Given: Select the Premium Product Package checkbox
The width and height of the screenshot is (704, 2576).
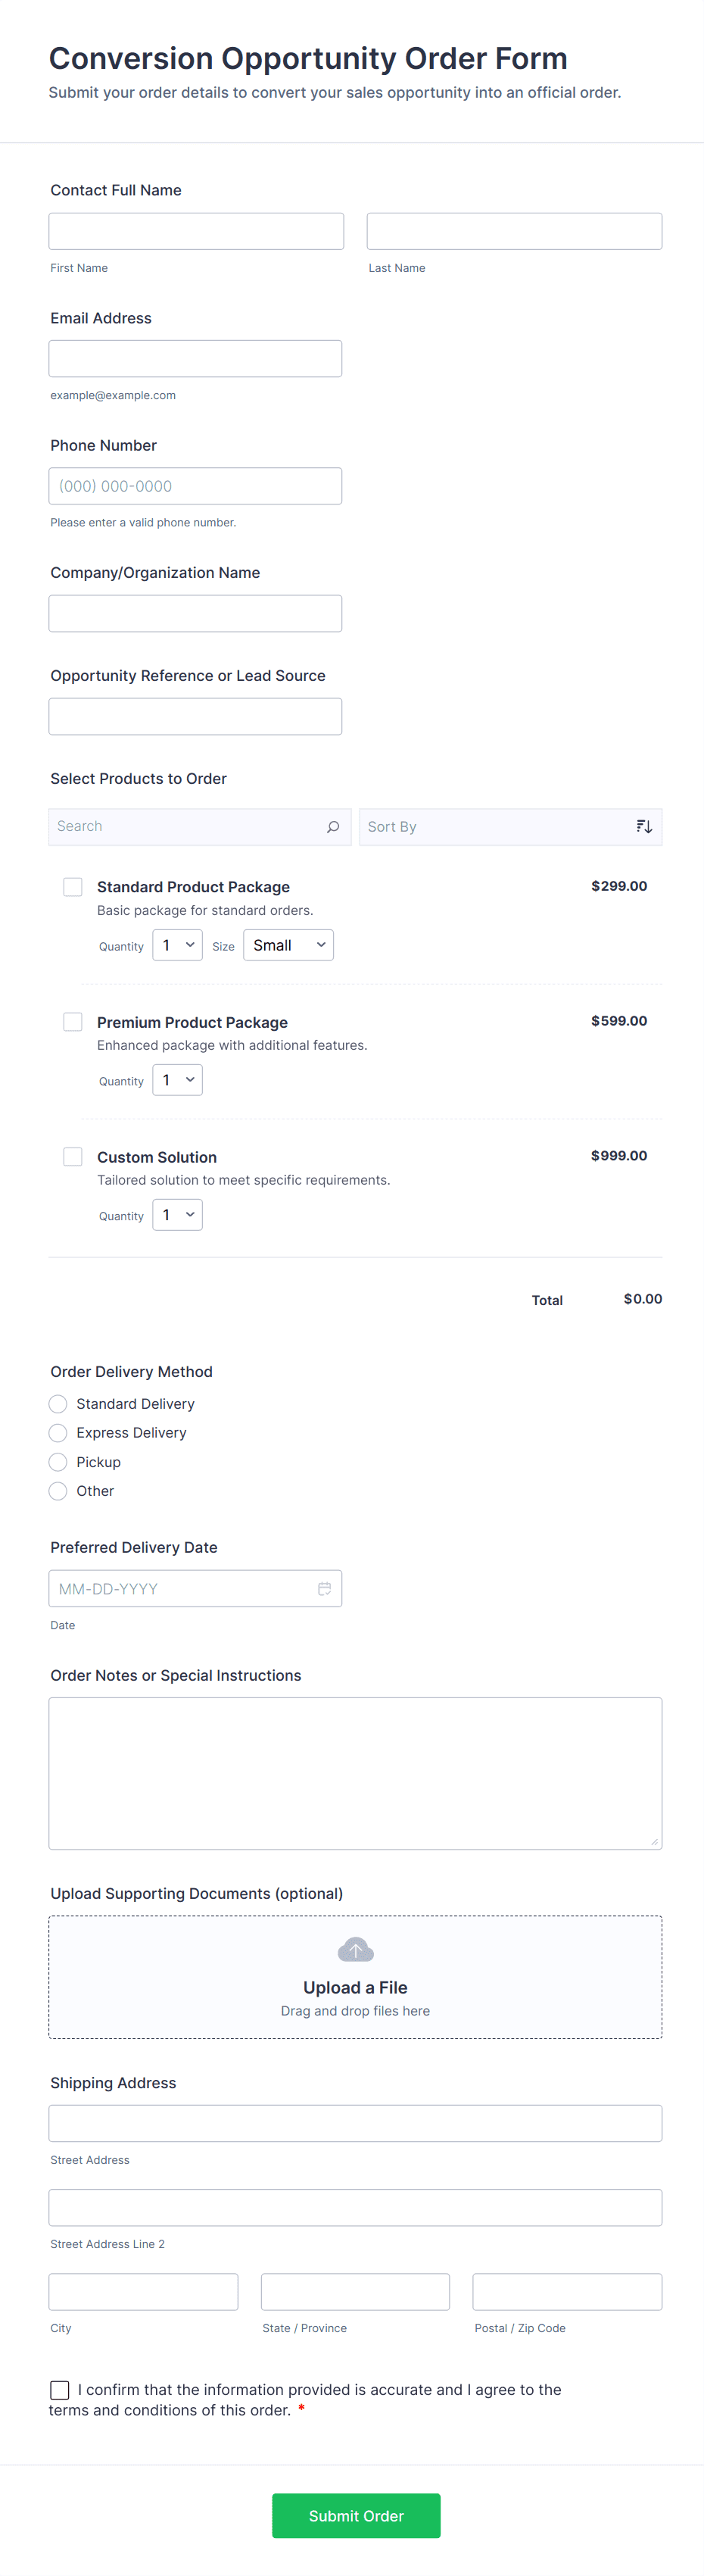Looking at the screenshot, I should [73, 1022].
